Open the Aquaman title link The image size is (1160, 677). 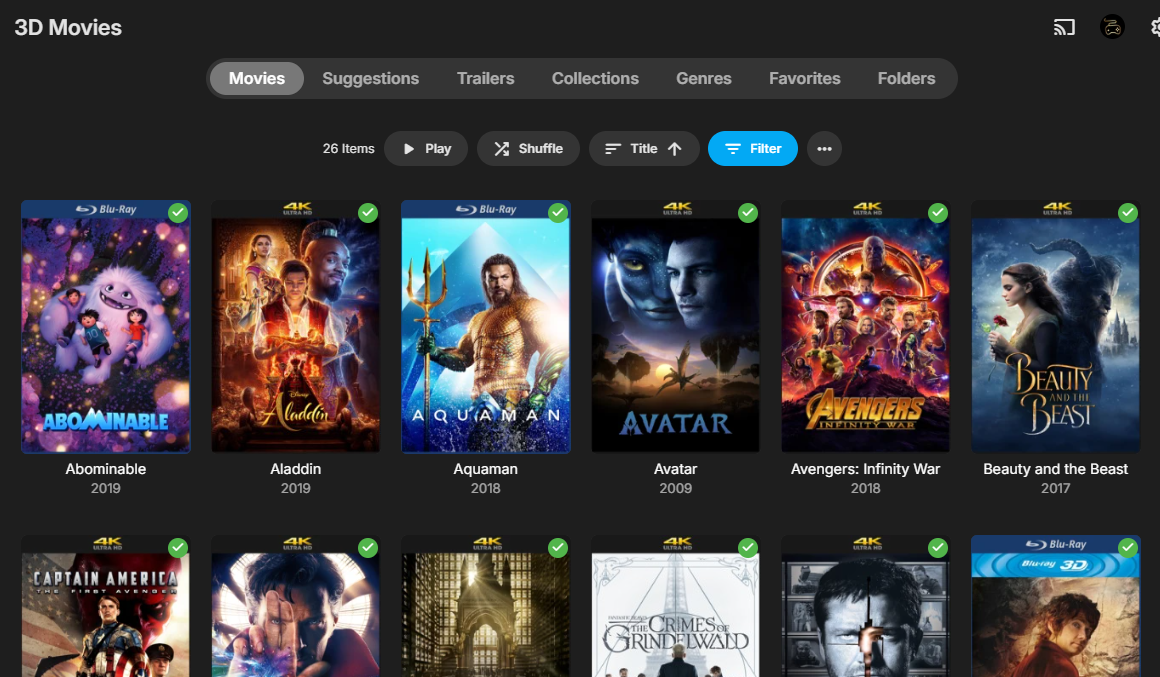tap(485, 469)
